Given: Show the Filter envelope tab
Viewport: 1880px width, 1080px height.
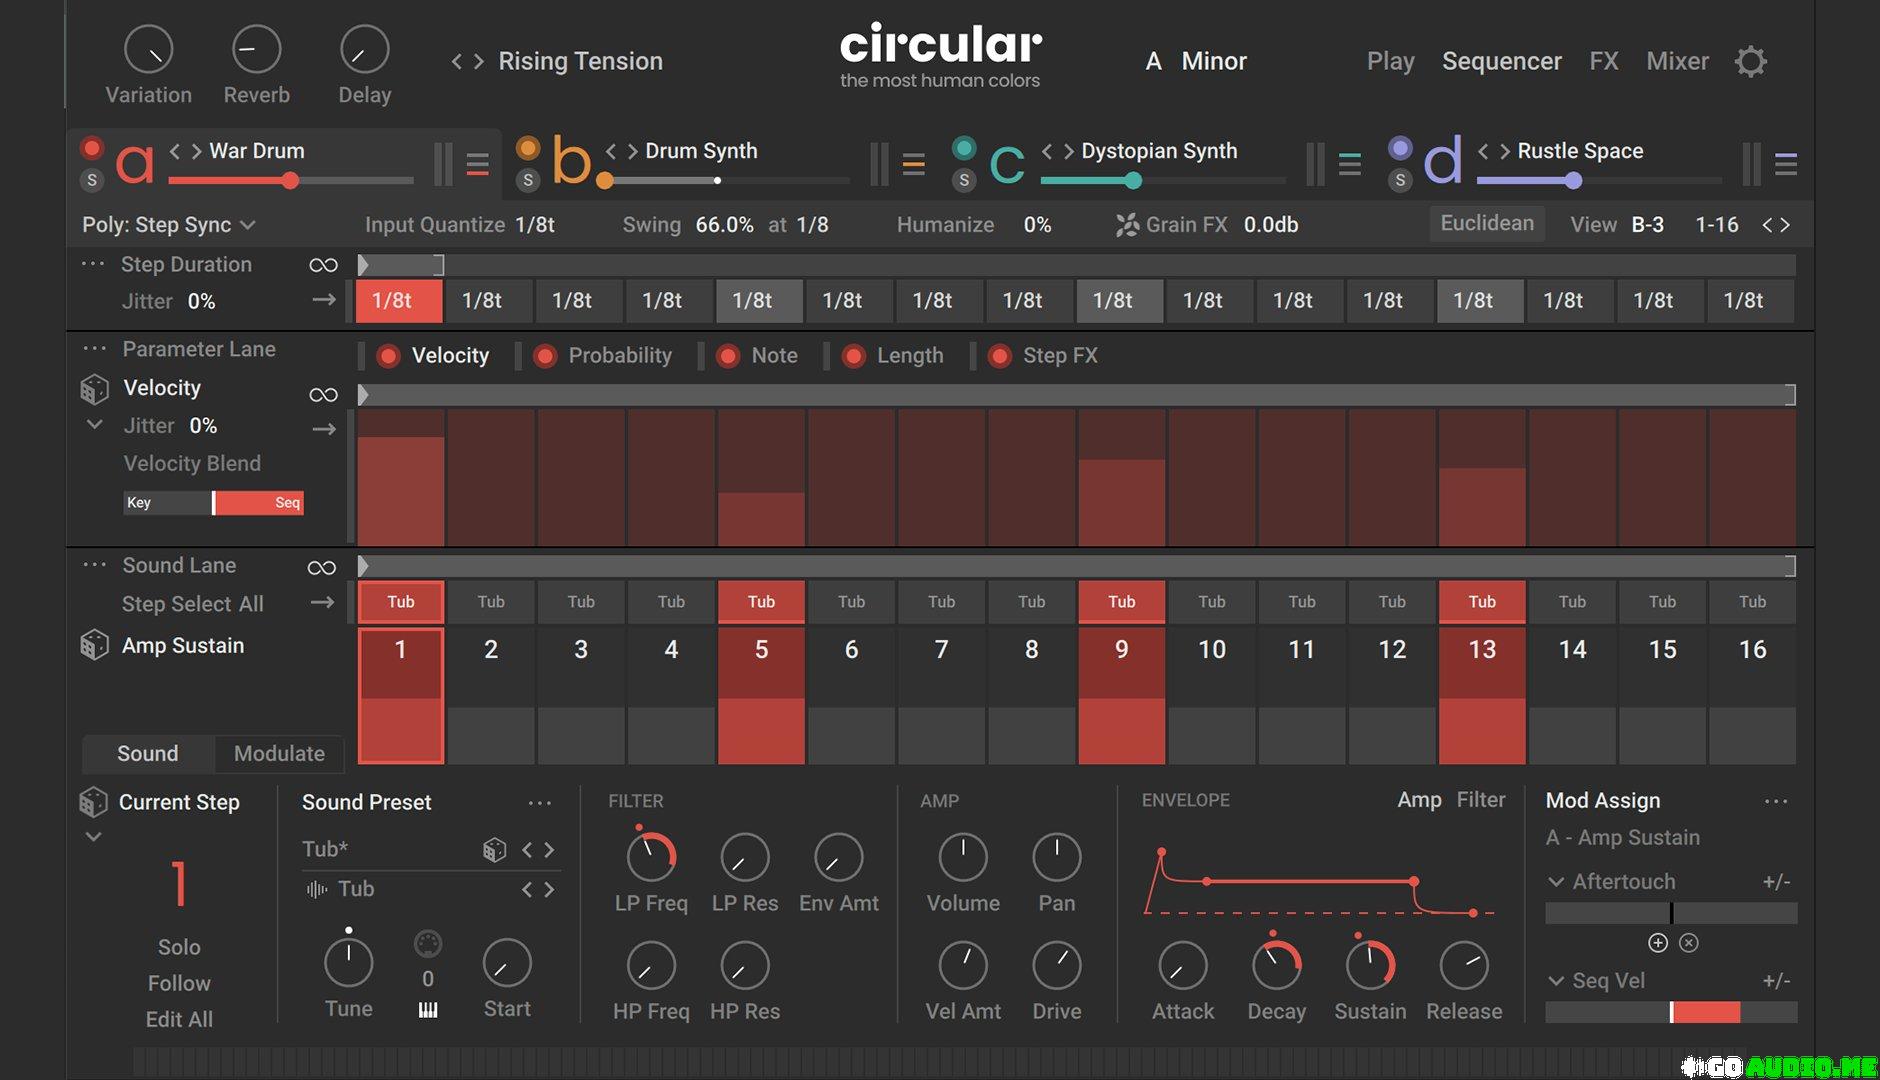Looking at the screenshot, I should coord(1480,800).
